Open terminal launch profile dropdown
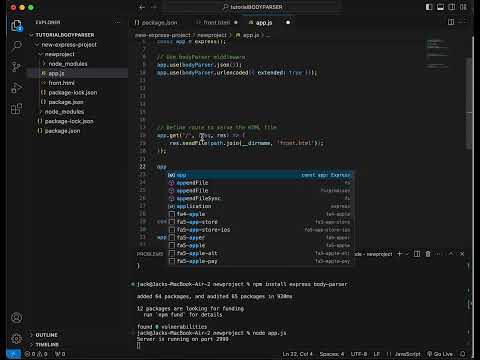 pos(407,254)
